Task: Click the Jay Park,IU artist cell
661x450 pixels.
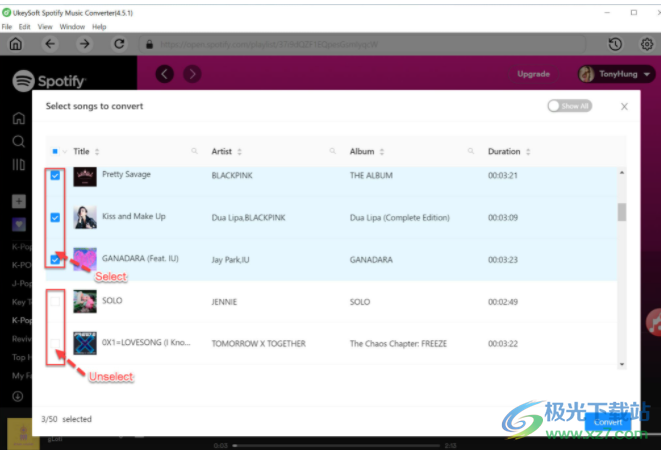Action: click(230, 260)
